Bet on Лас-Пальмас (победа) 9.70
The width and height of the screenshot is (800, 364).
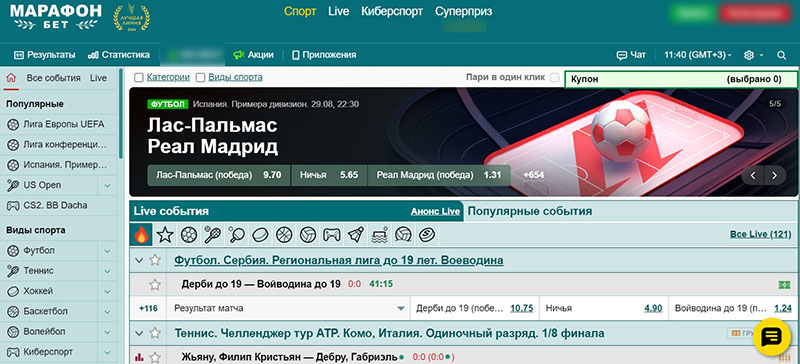(219, 175)
